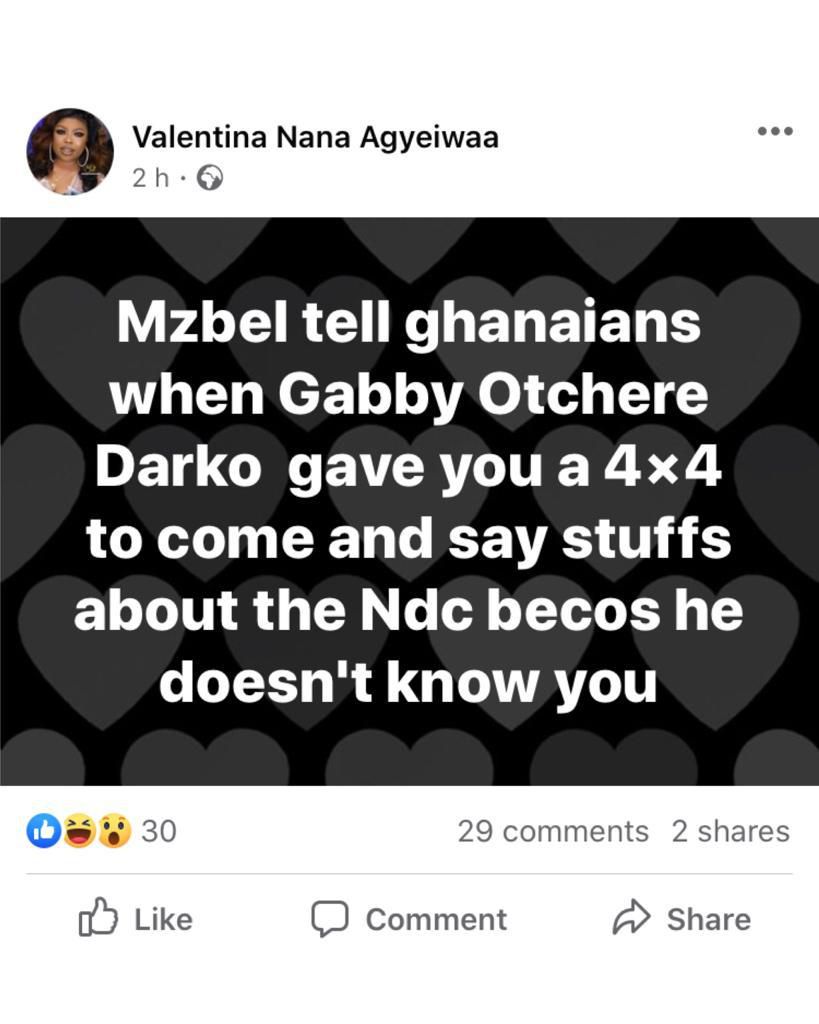
Task: Click the curved arrow Share icon
Action: pos(631,918)
